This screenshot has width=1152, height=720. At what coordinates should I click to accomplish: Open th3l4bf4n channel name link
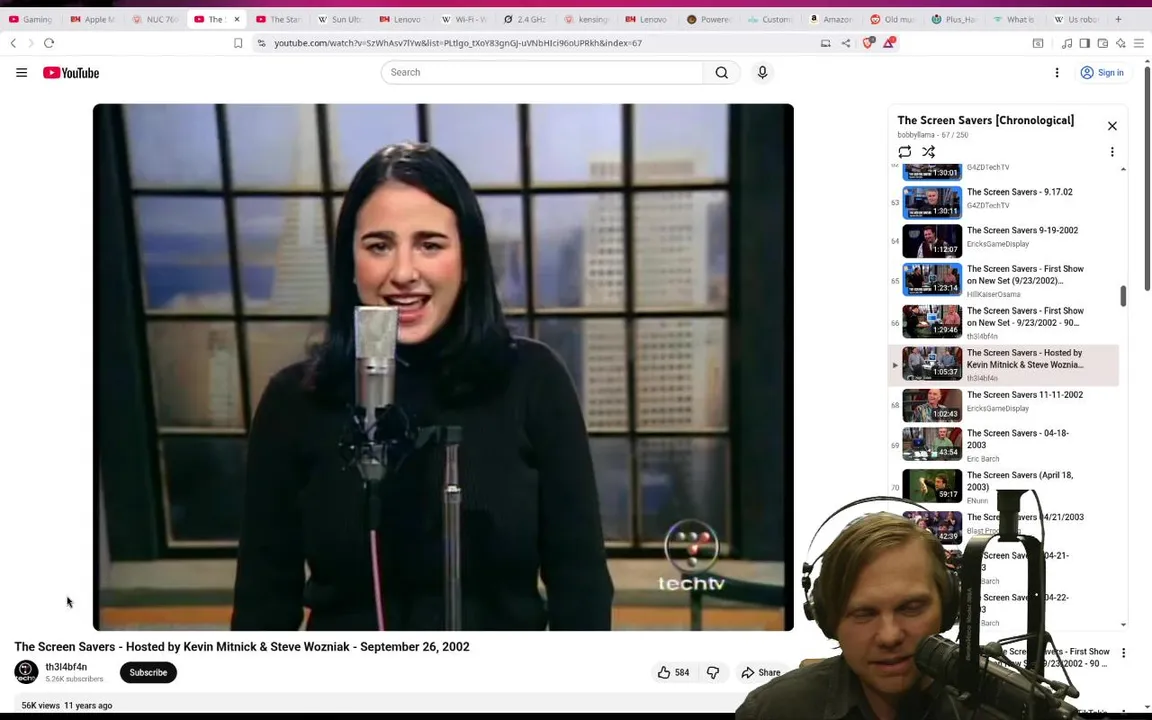point(66,667)
